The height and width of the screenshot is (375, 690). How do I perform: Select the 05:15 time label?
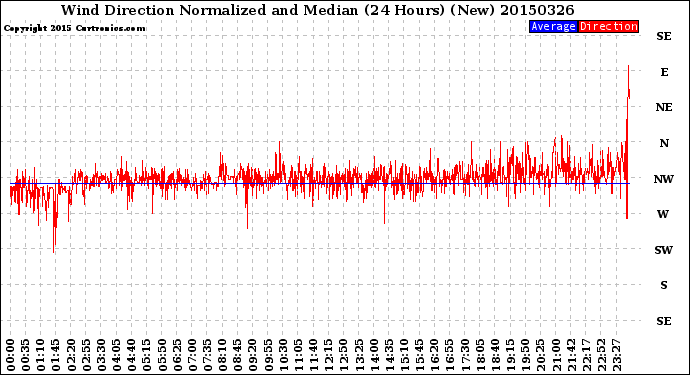click(x=147, y=355)
